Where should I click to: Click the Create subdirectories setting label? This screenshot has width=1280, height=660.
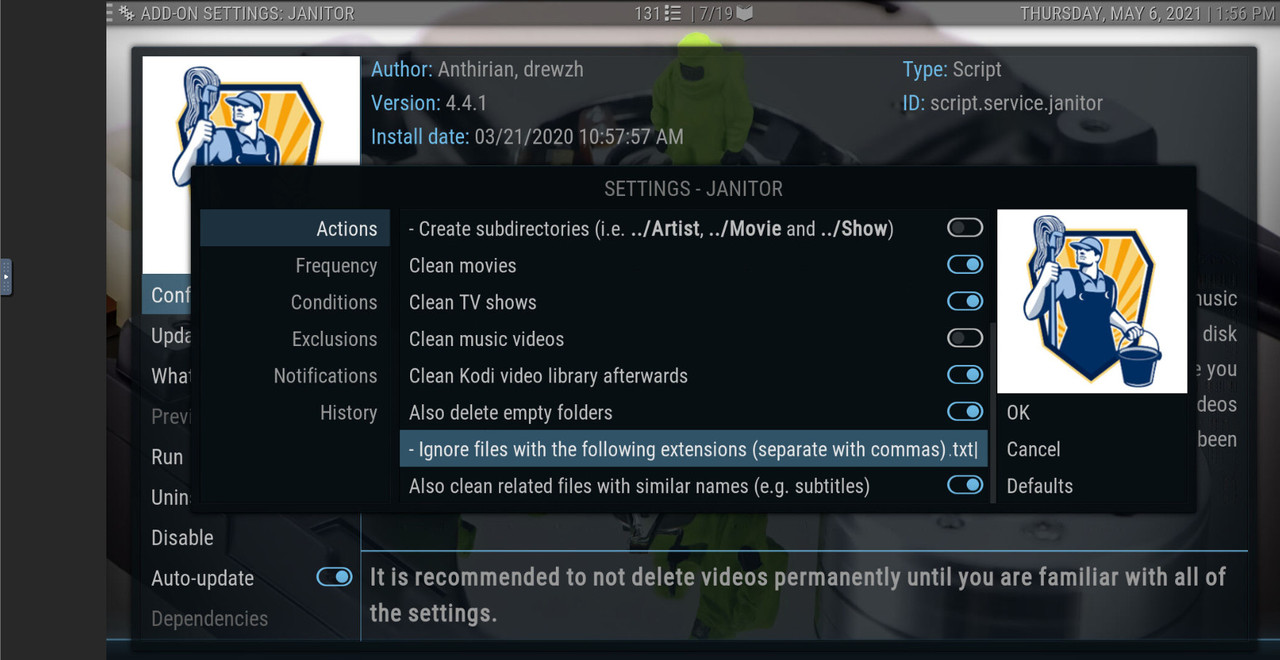pyautogui.click(x=649, y=229)
